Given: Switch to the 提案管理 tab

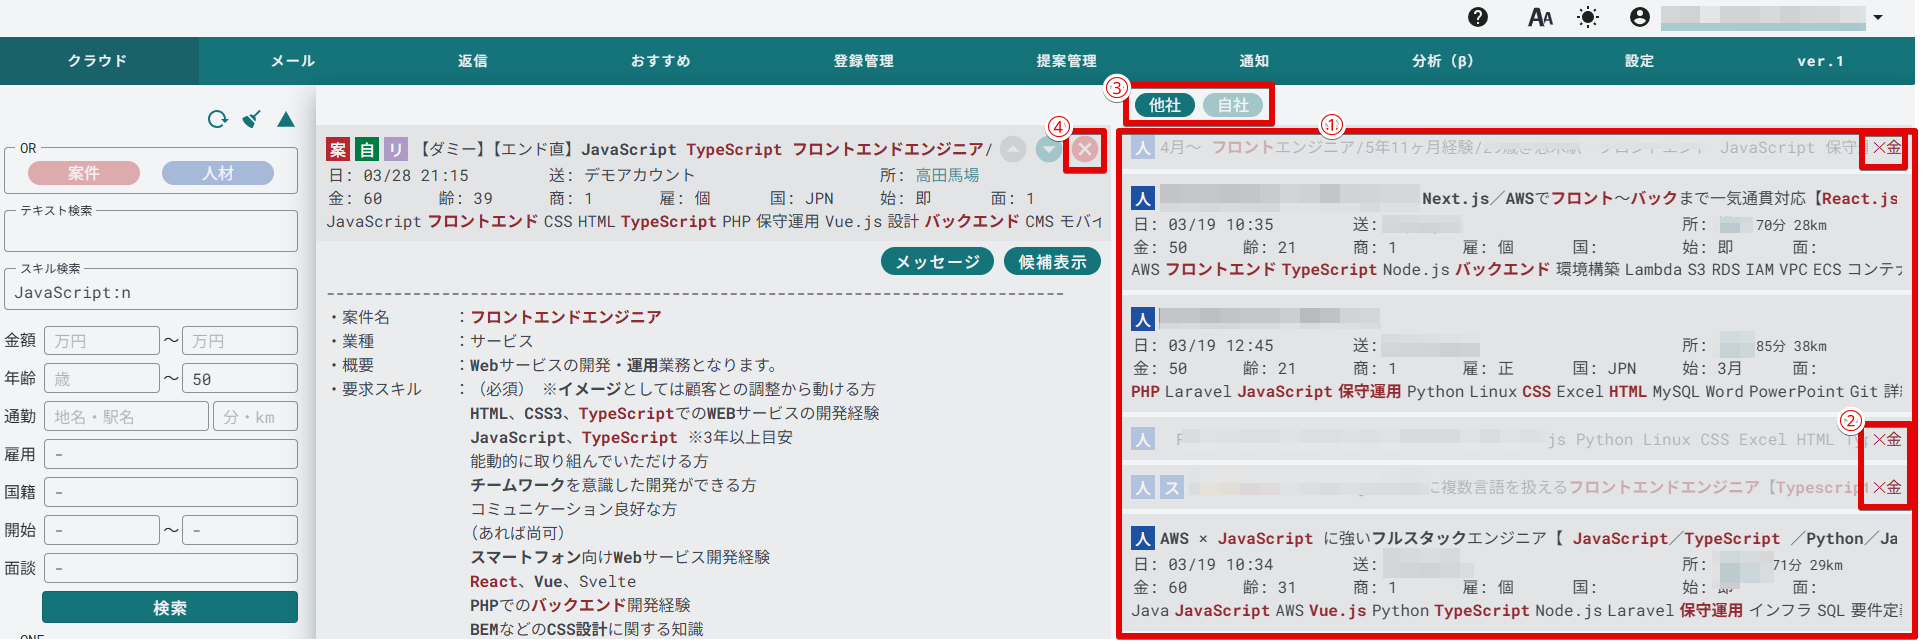Looking at the screenshot, I should point(1066,61).
